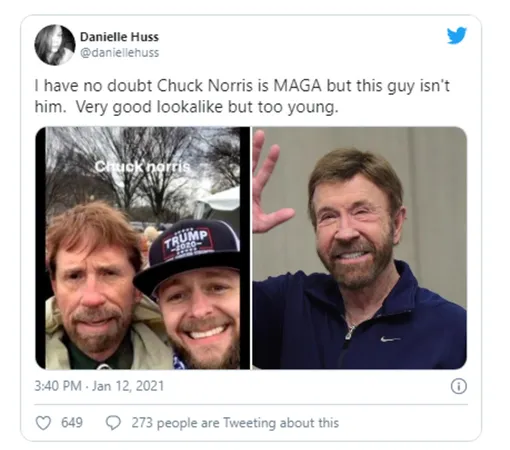Enlarge the right photo of waving man
The image size is (510, 450).
(x=360, y=248)
